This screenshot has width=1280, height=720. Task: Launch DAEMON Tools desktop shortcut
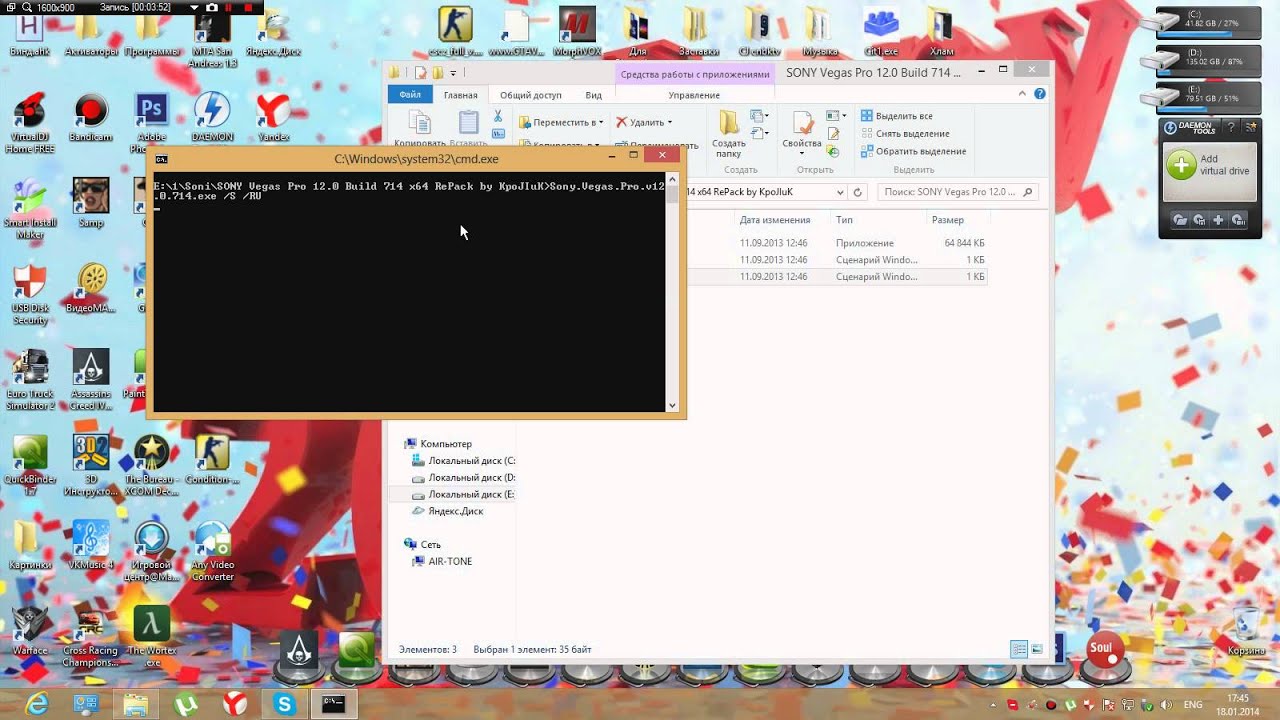[212, 118]
